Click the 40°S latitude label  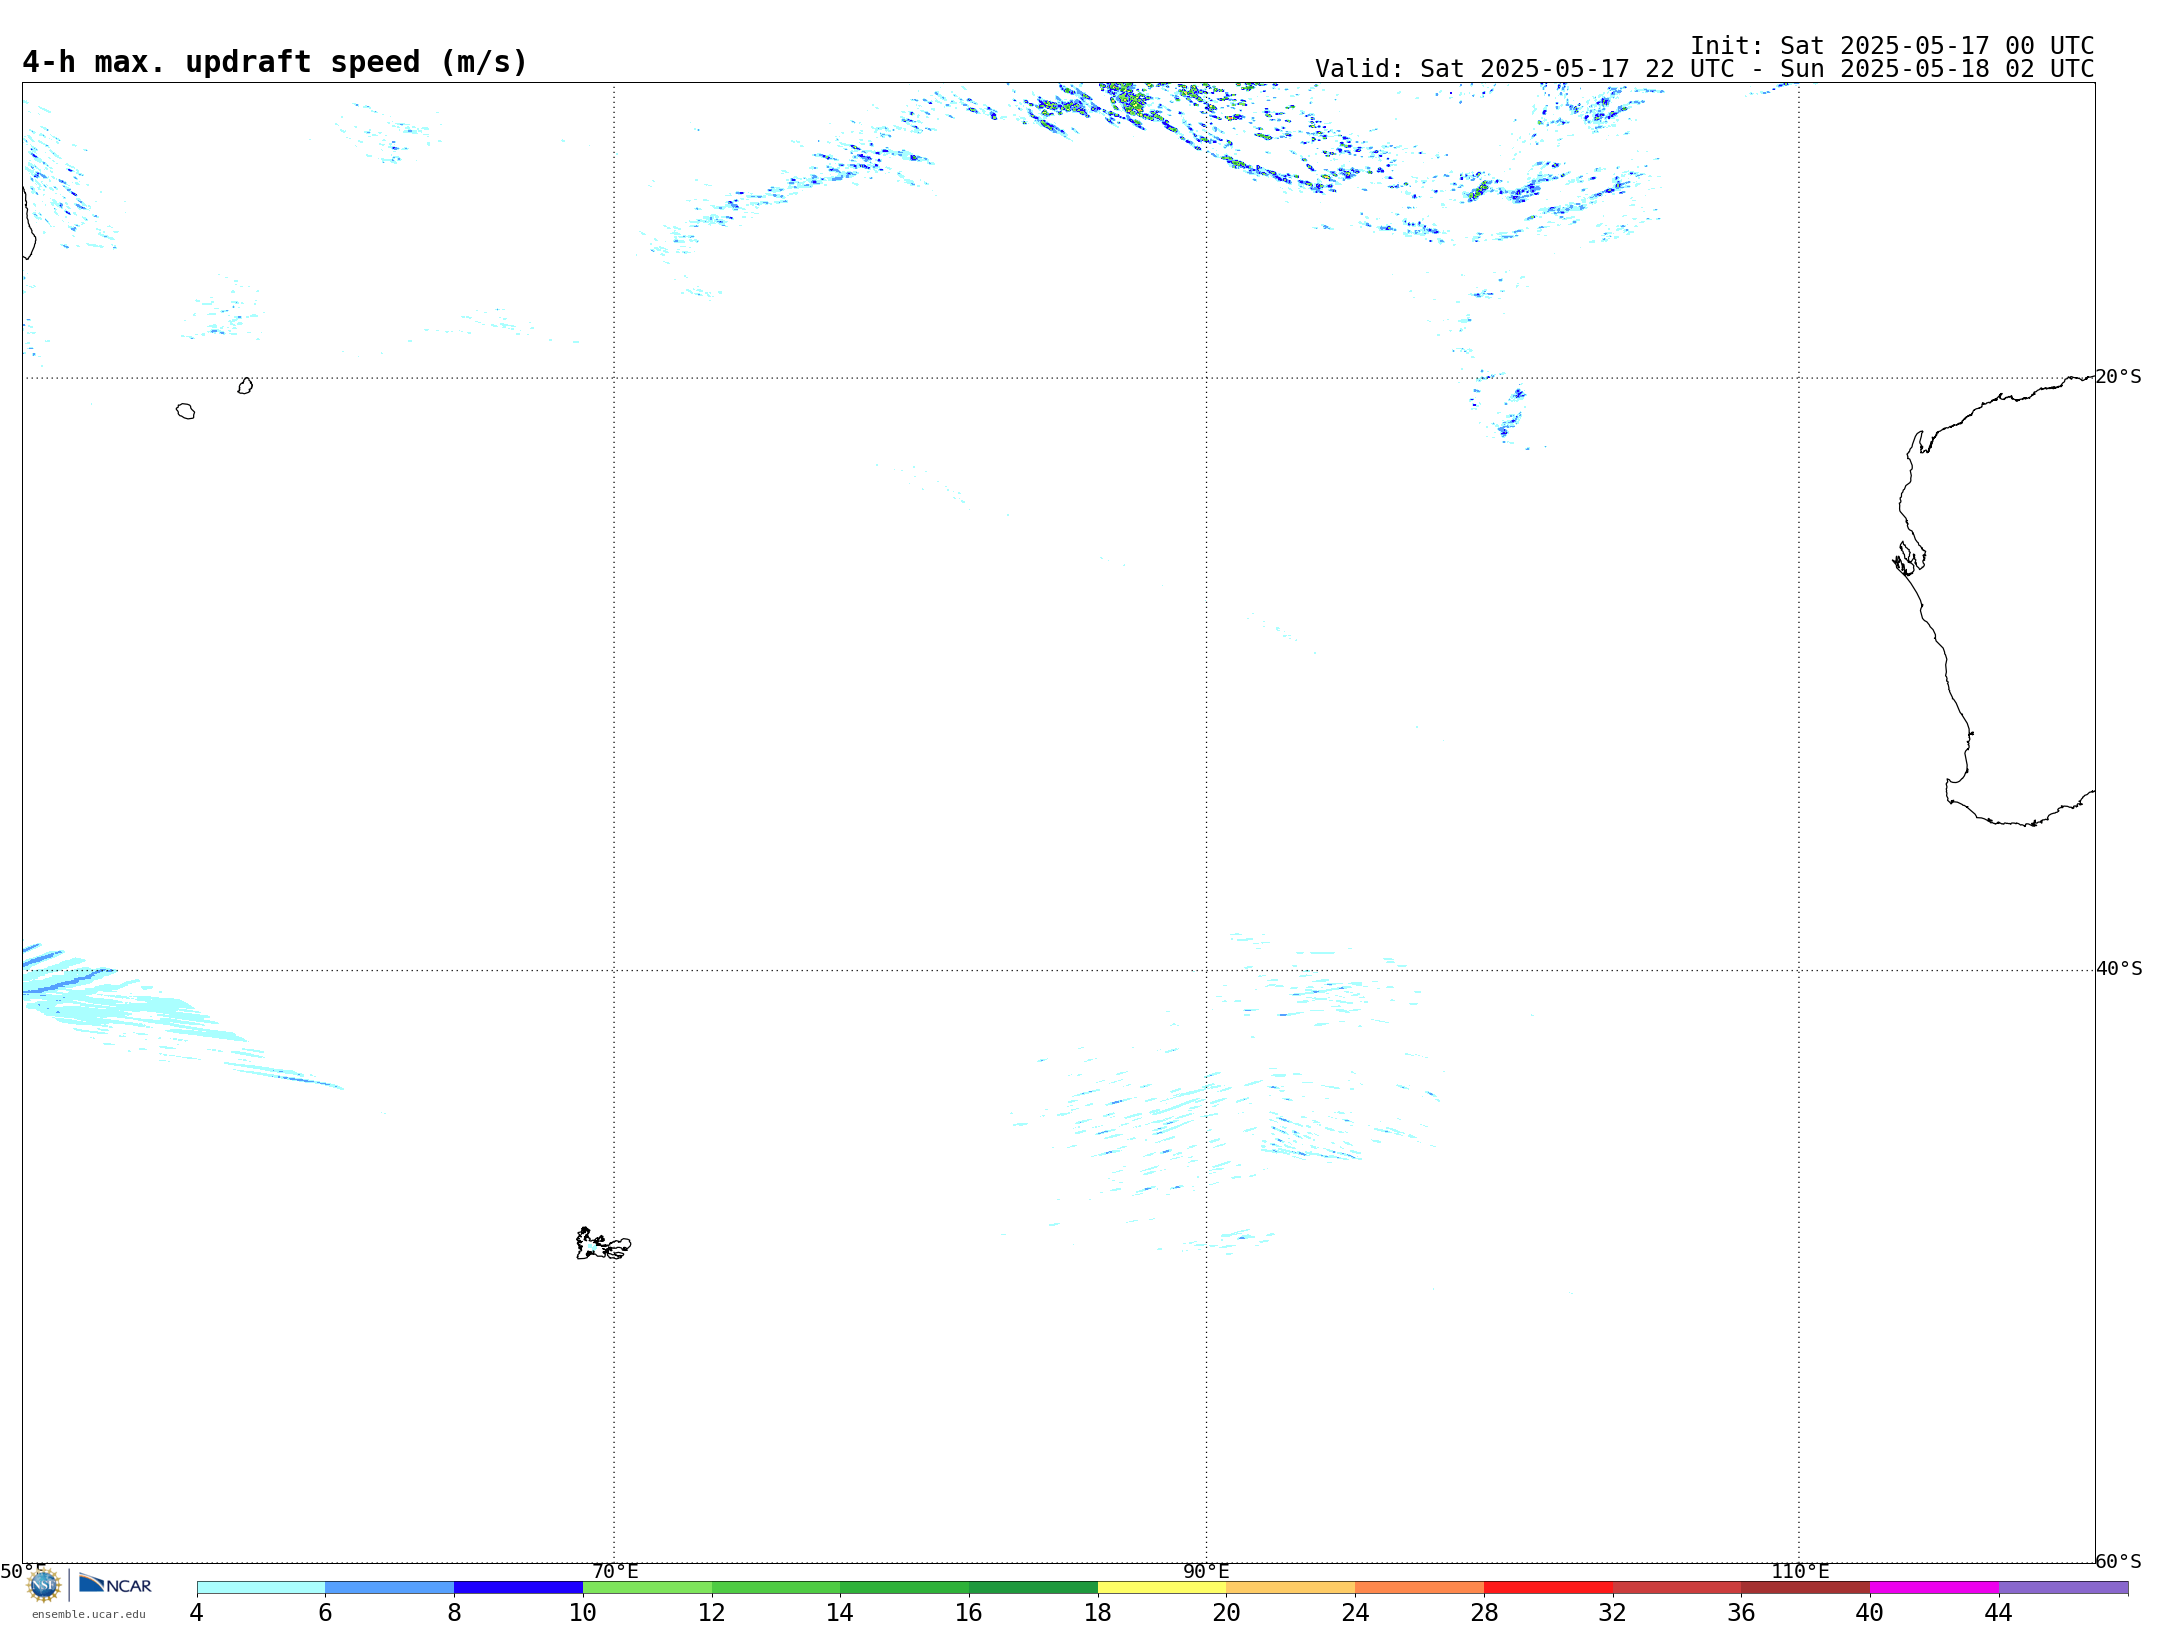[2119, 969]
